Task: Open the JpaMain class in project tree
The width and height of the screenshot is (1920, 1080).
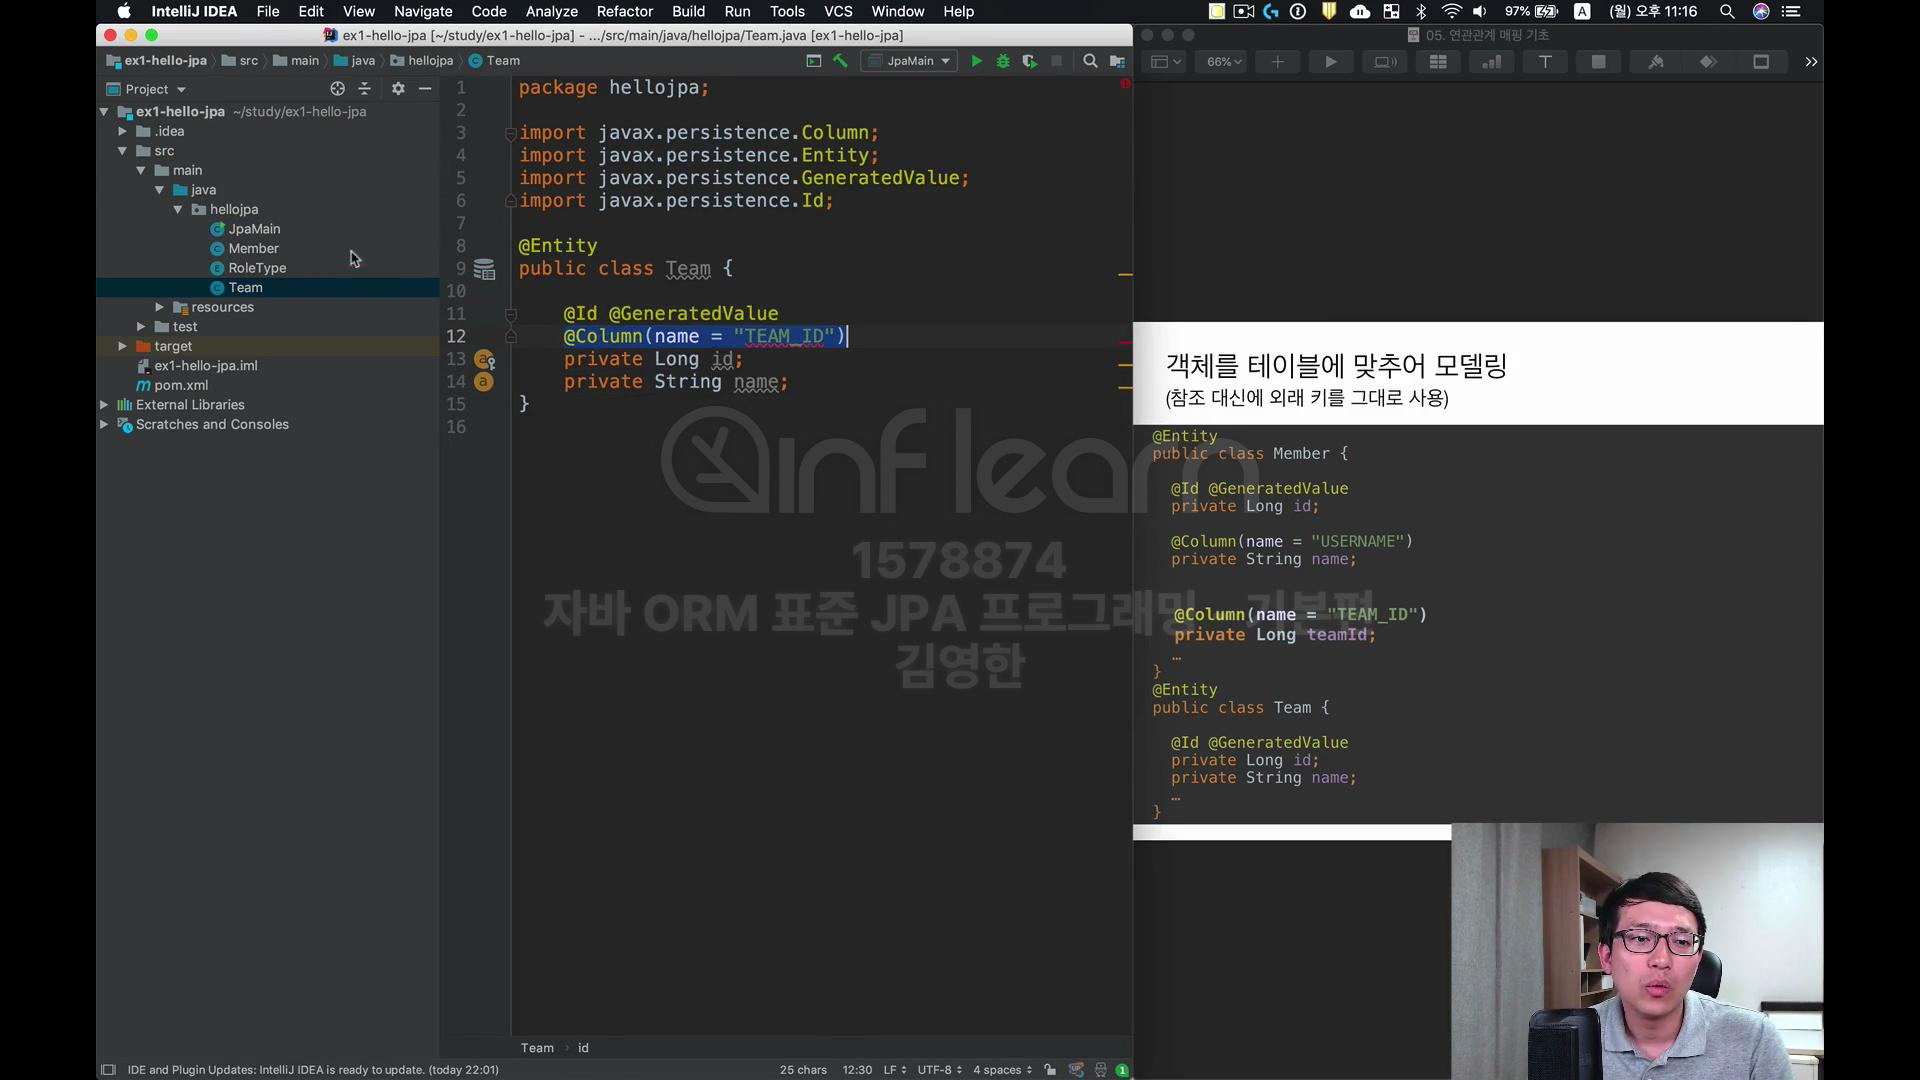Action: [x=254, y=229]
